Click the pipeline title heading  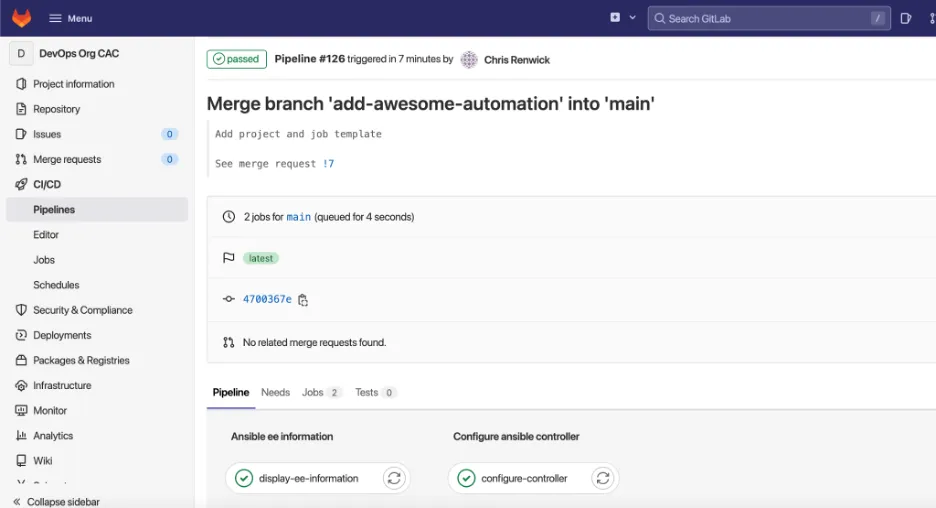click(430, 104)
